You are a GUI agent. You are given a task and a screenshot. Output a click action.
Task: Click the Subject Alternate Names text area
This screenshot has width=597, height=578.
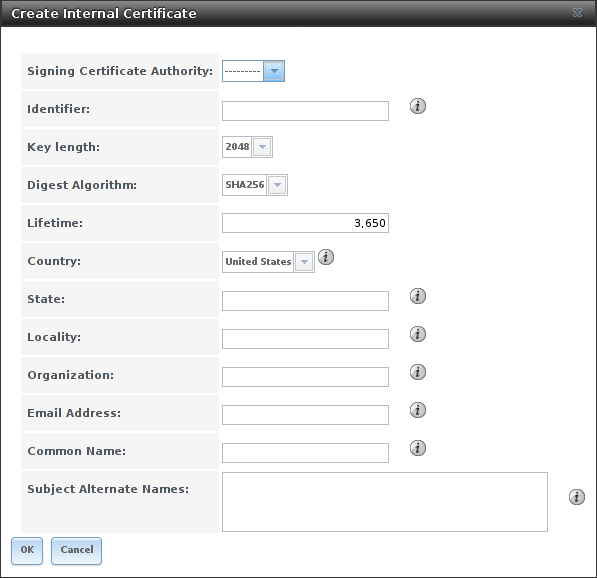coord(385,502)
